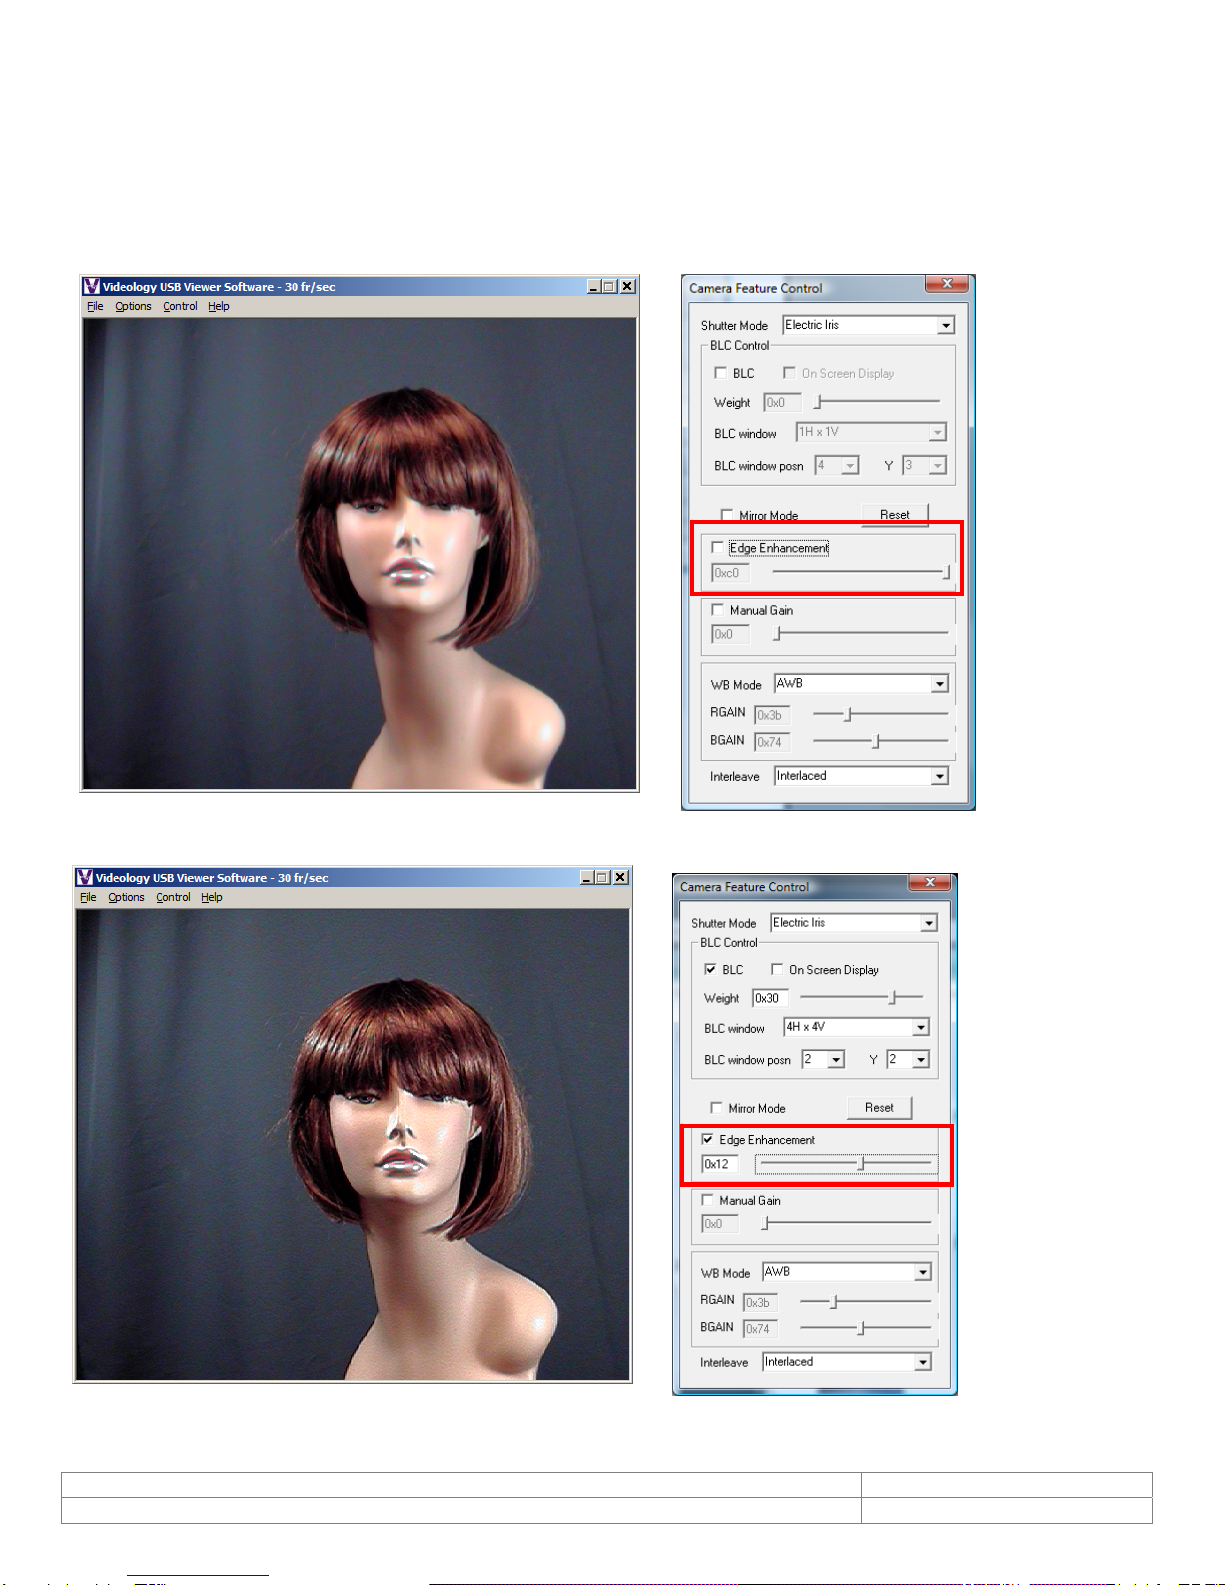The image size is (1225, 1585).
Task: Open BLC window posn X dropdown in lower panel
Action: [837, 1059]
